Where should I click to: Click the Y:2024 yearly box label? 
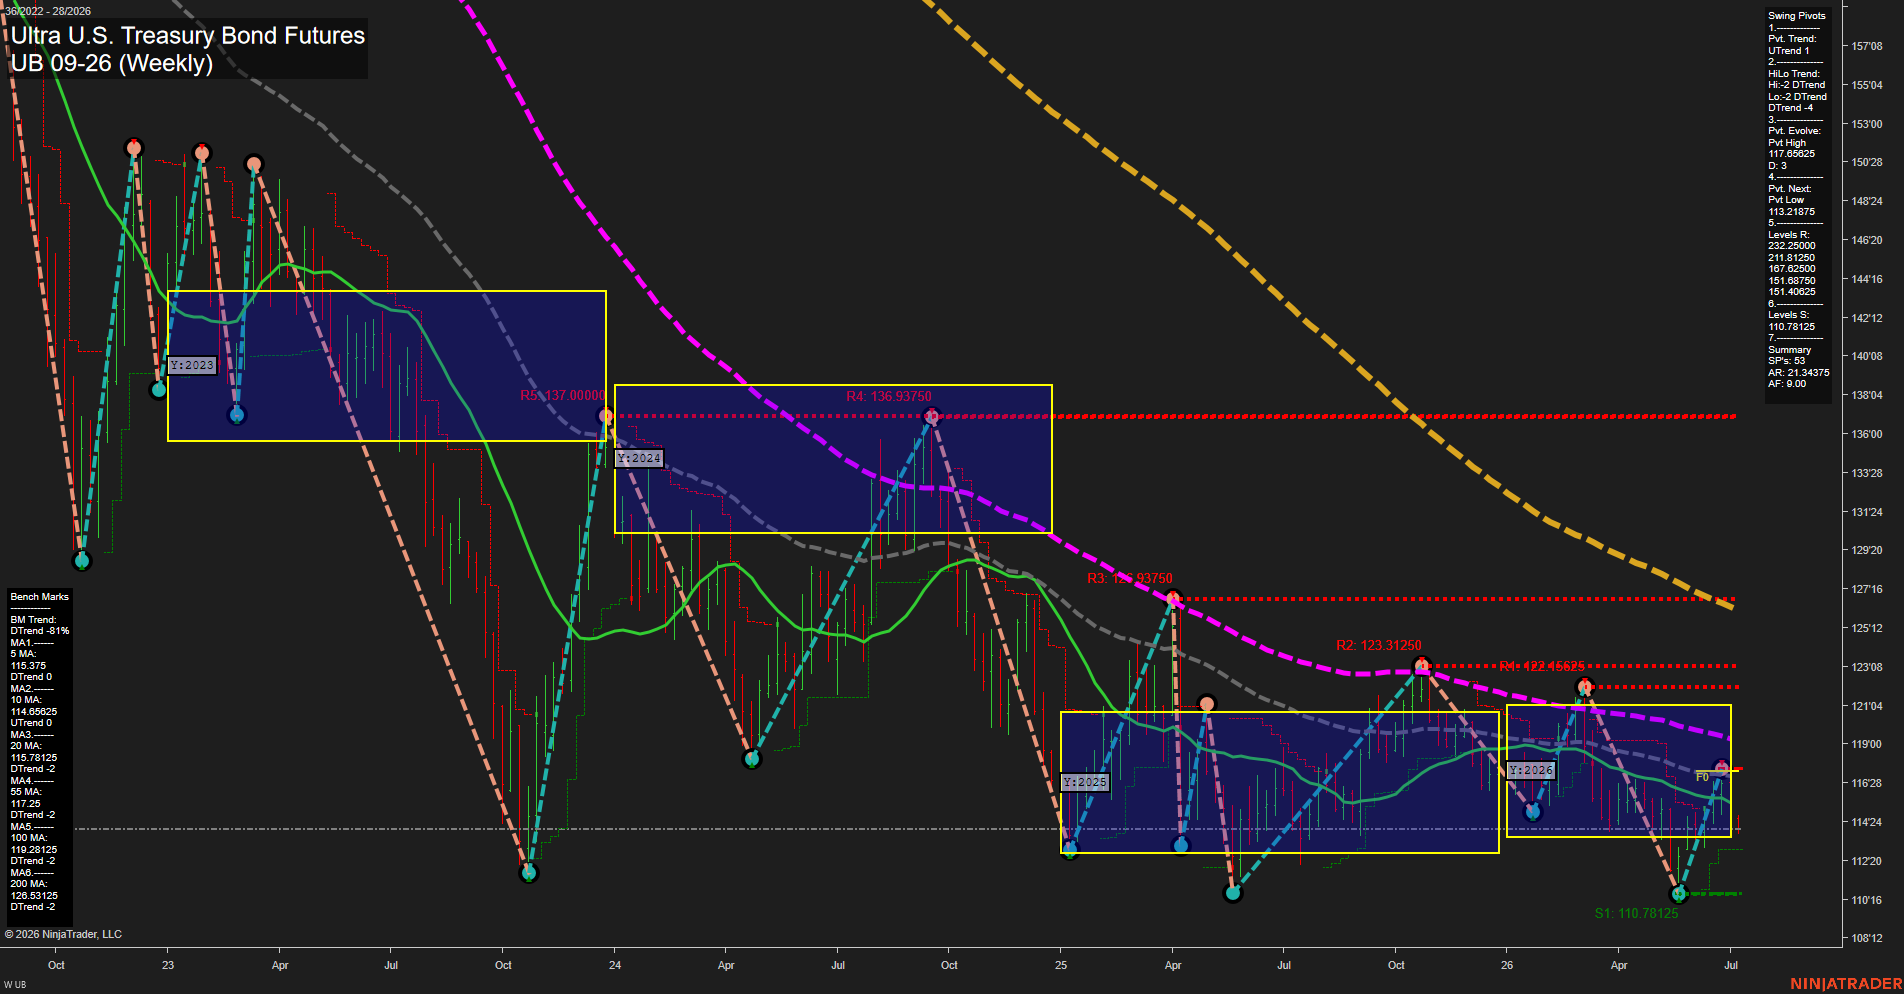click(x=639, y=458)
